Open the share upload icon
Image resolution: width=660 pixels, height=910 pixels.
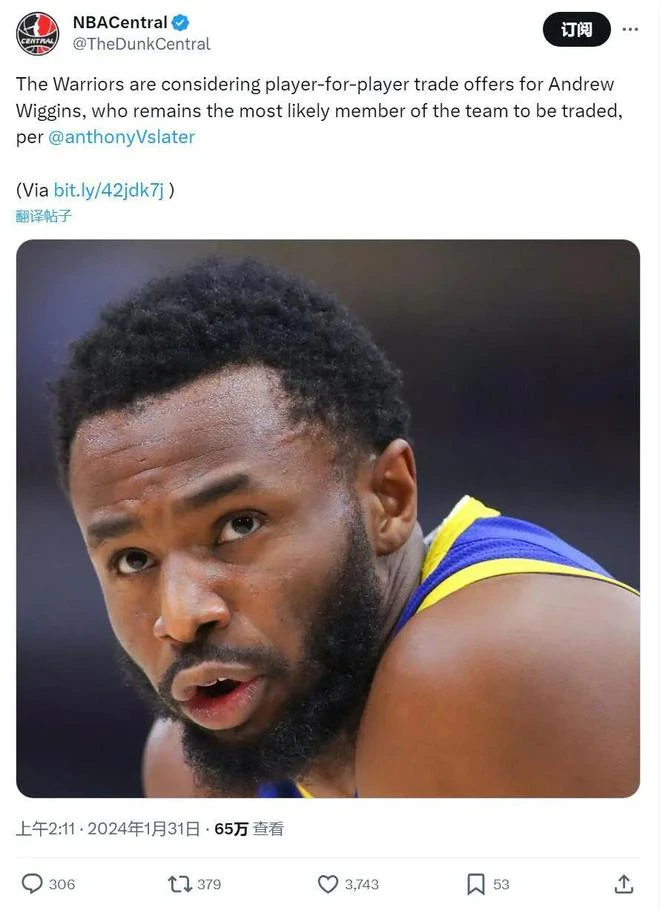(623, 884)
